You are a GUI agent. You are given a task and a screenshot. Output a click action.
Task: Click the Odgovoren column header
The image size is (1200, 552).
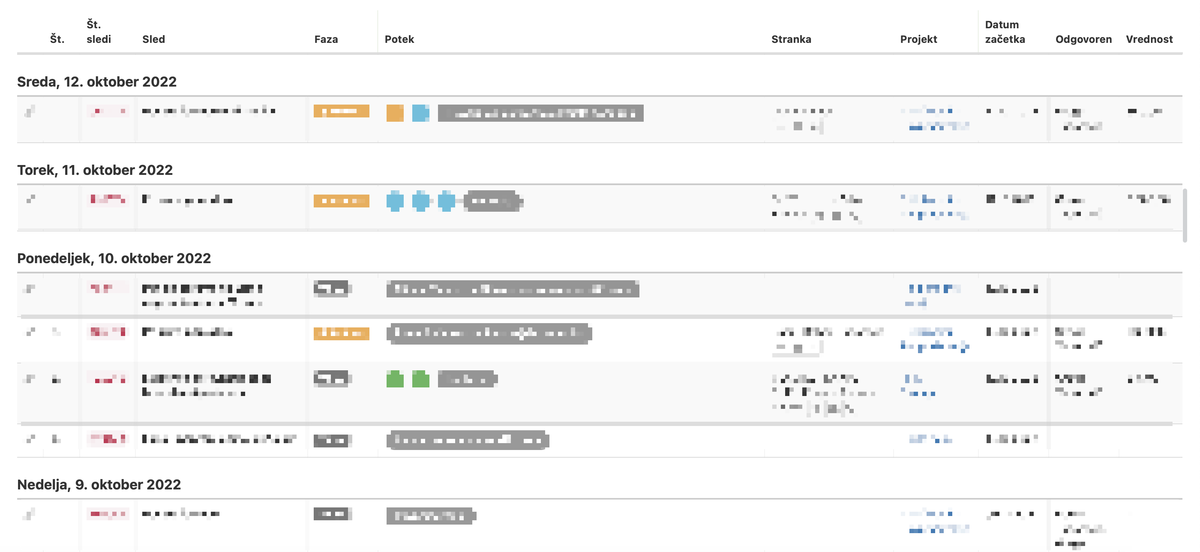point(1083,40)
